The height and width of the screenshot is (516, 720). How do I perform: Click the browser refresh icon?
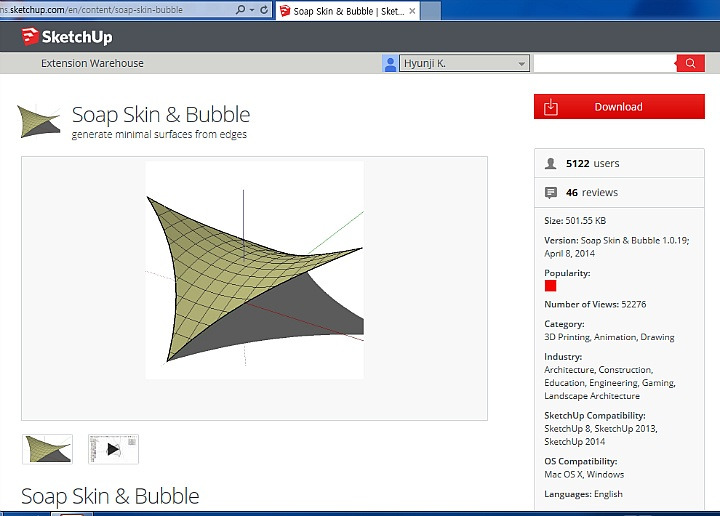(x=264, y=10)
